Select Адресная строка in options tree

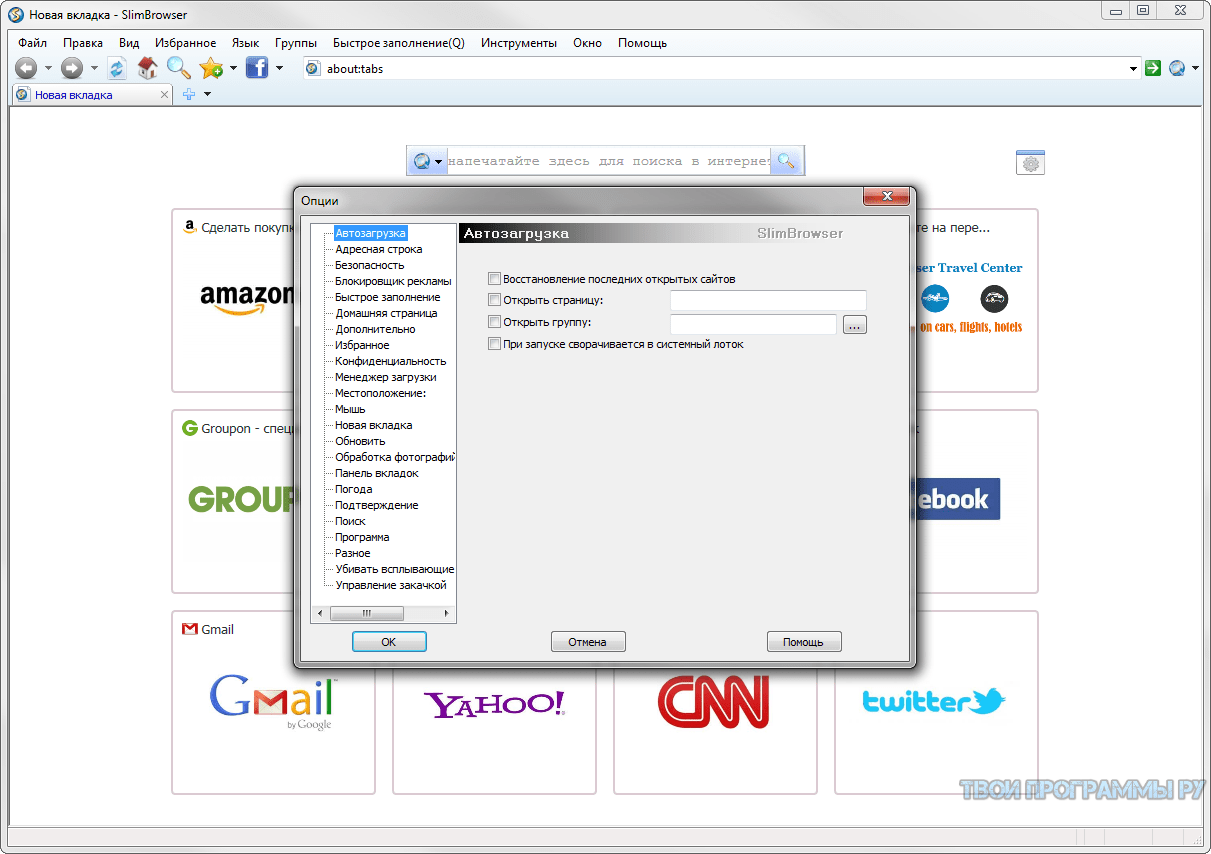[379, 249]
